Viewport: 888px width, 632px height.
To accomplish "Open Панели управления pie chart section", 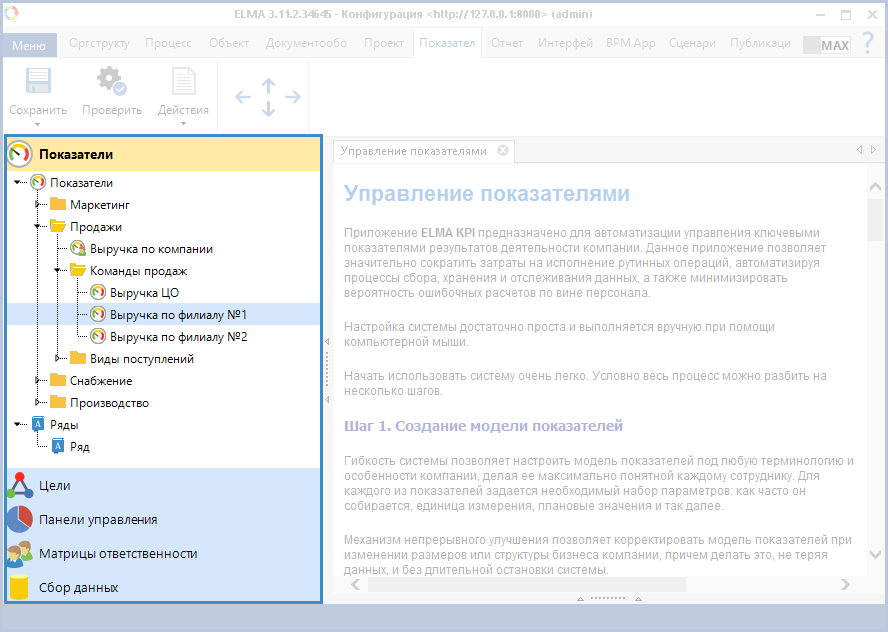I will [97, 520].
